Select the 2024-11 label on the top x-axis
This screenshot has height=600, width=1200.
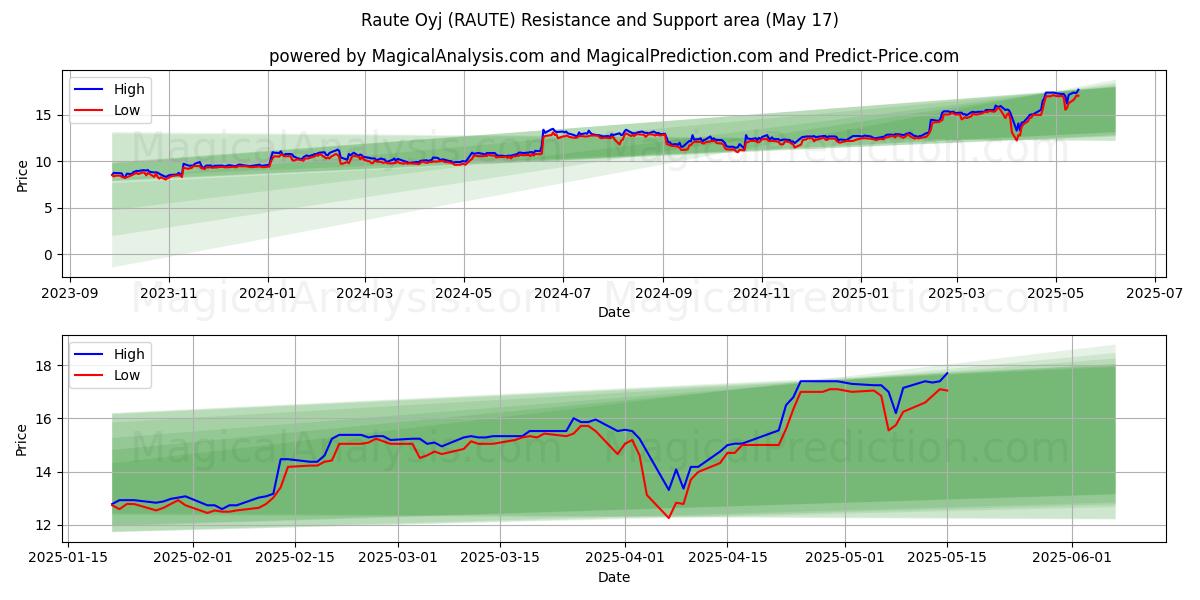click(761, 294)
